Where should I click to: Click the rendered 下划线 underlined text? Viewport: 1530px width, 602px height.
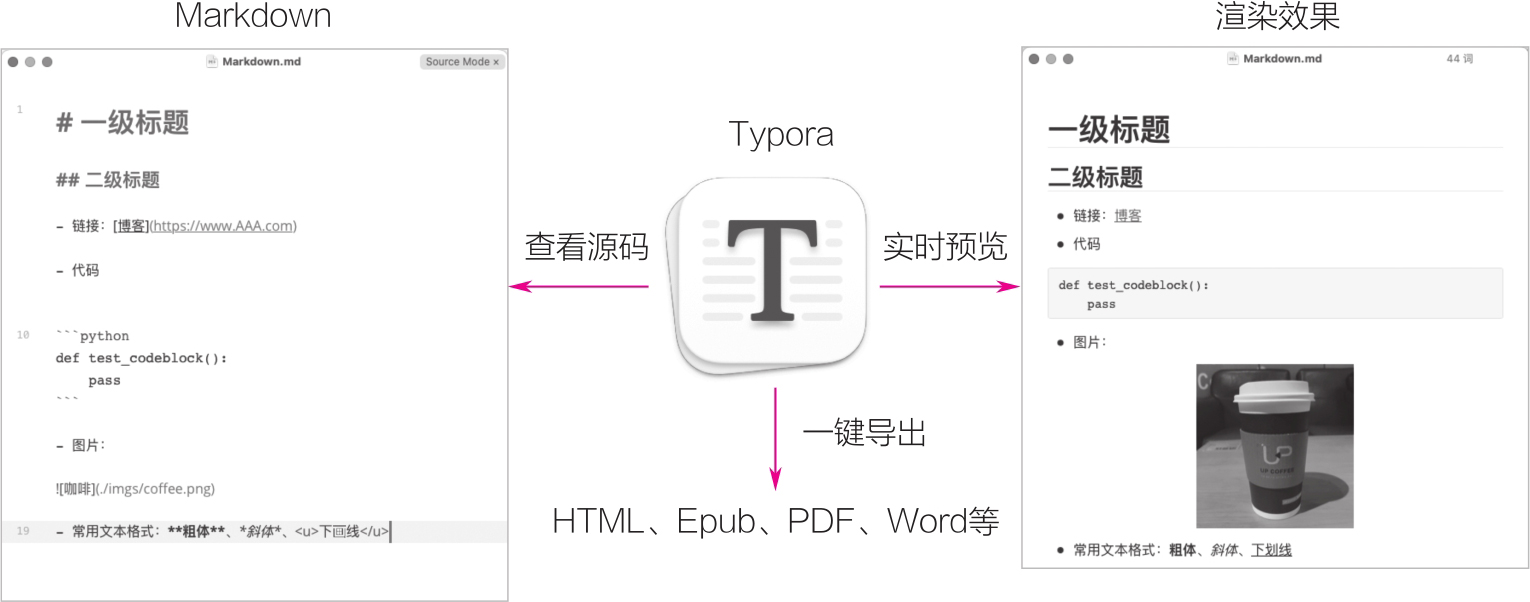(1271, 550)
